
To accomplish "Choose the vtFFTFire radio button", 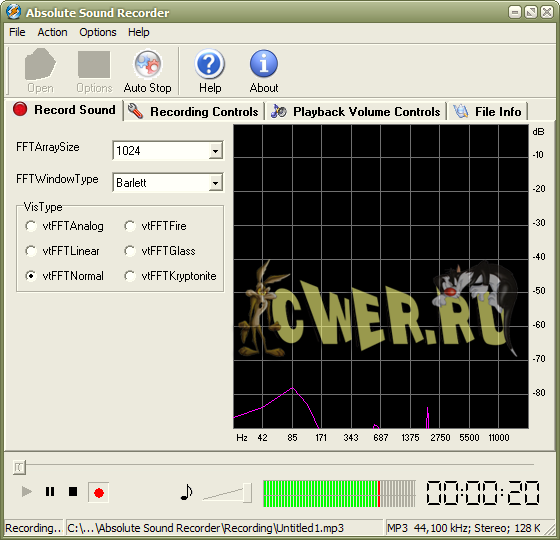I will pyautogui.click(x=130, y=226).
